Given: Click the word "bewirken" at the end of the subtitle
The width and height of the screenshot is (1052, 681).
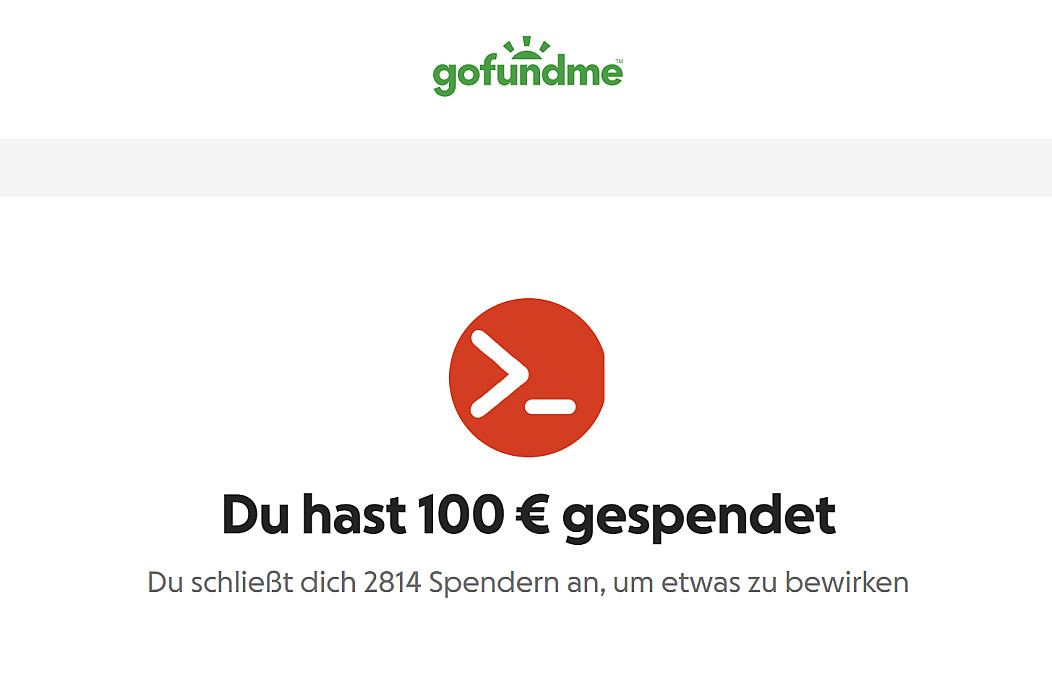Looking at the screenshot, I should click(847, 582).
